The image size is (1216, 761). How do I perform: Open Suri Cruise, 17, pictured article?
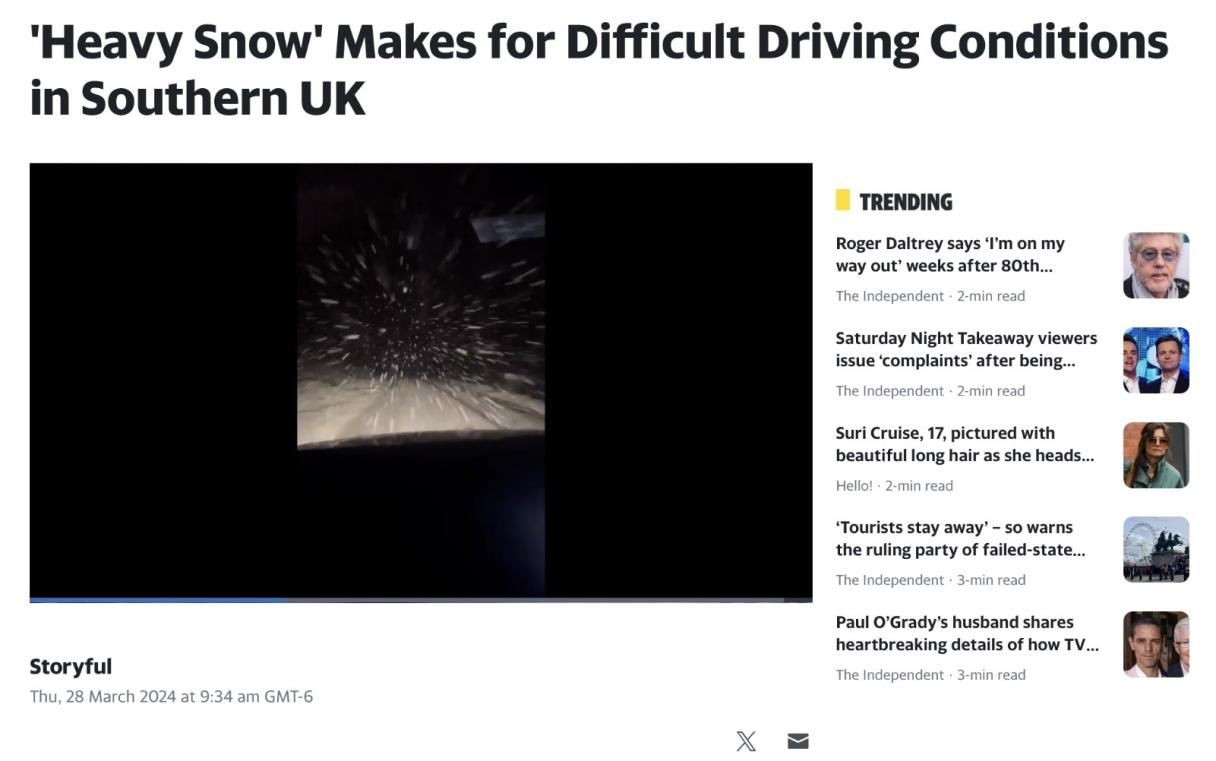click(x=965, y=444)
